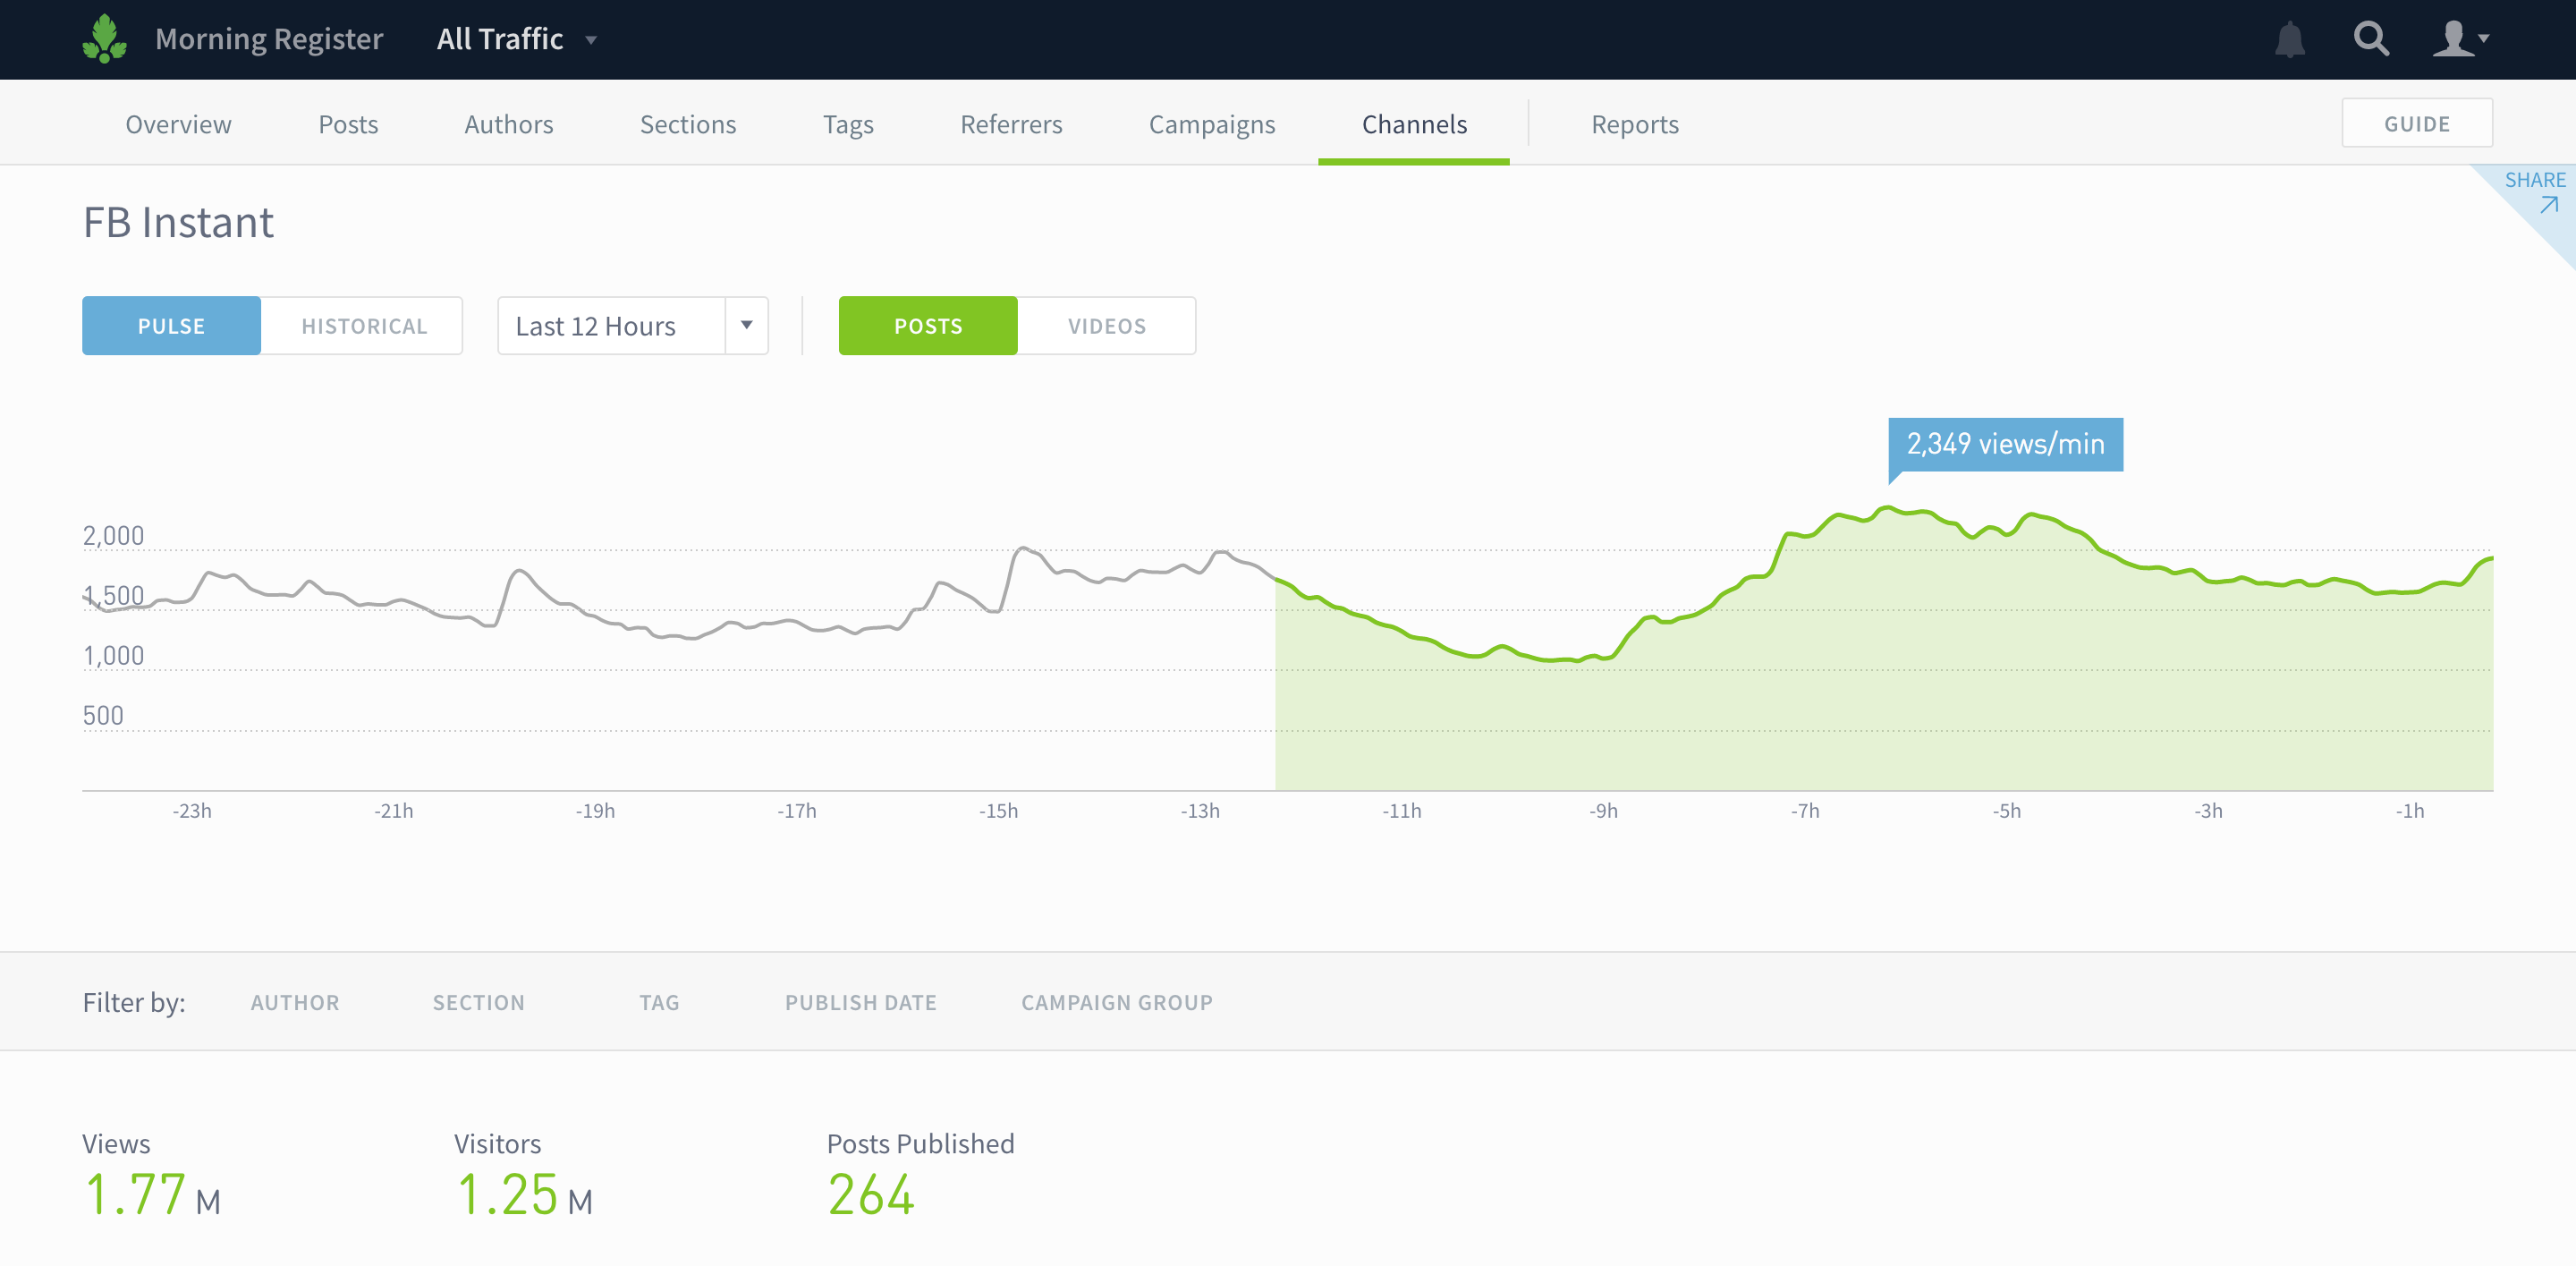Click the Morning Register site name
The width and height of the screenshot is (2576, 1266).
(x=269, y=39)
